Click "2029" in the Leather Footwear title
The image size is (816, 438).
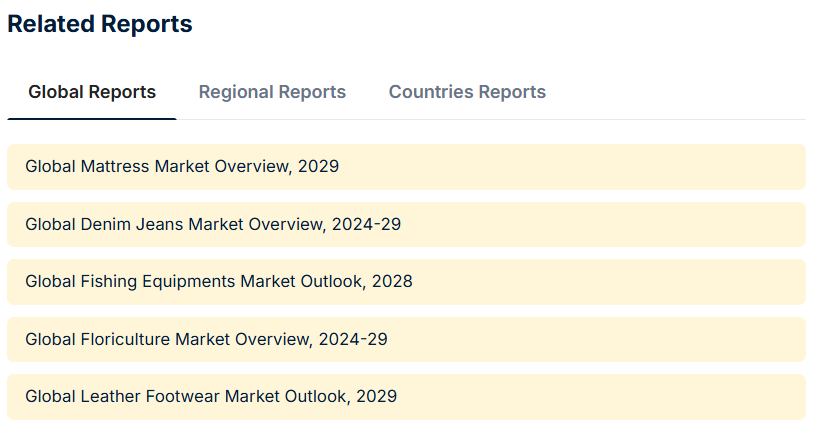376,396
